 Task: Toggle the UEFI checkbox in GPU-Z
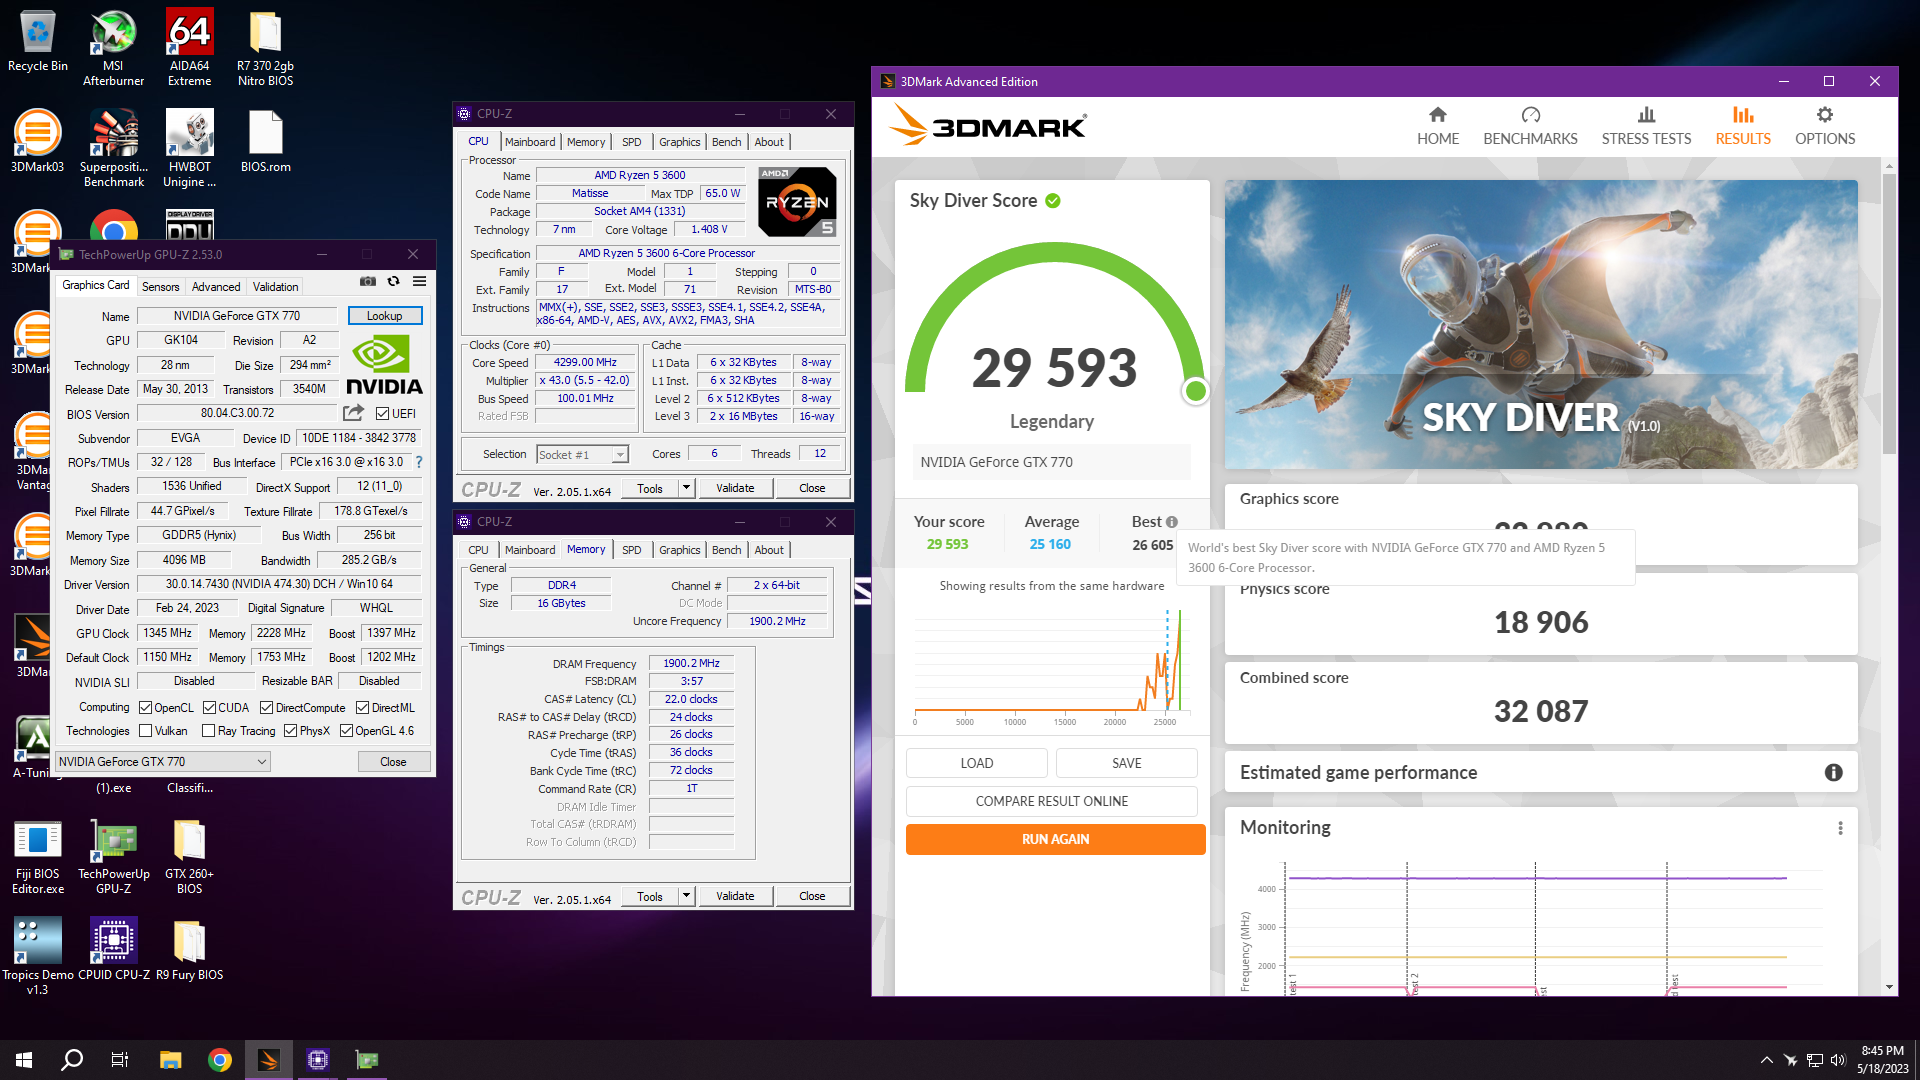(x=382, y=413)
